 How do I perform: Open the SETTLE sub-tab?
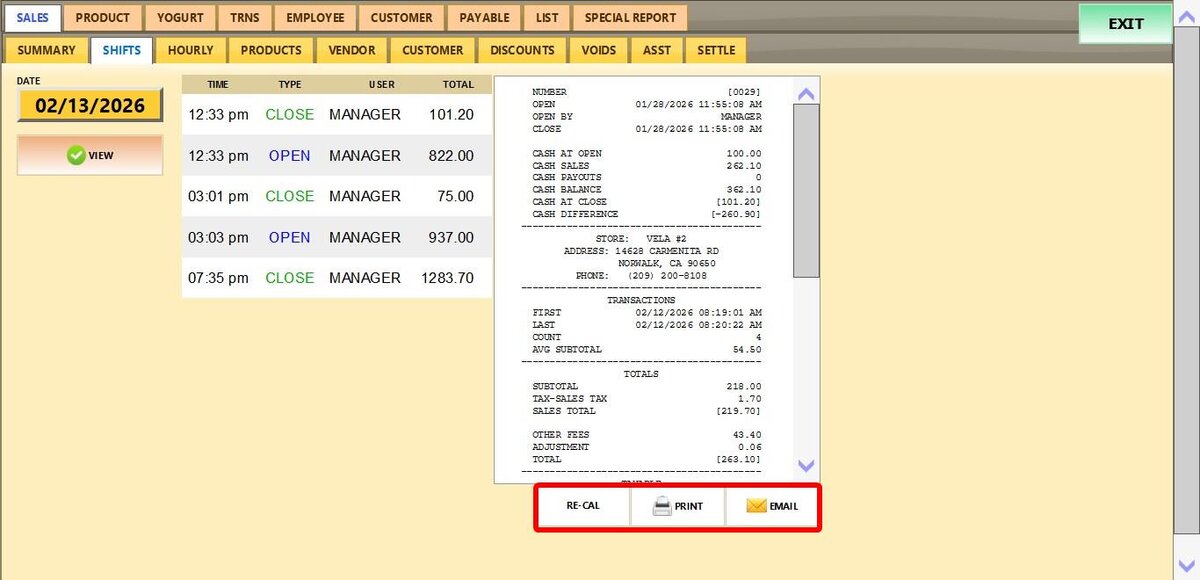tap(716, 50)
